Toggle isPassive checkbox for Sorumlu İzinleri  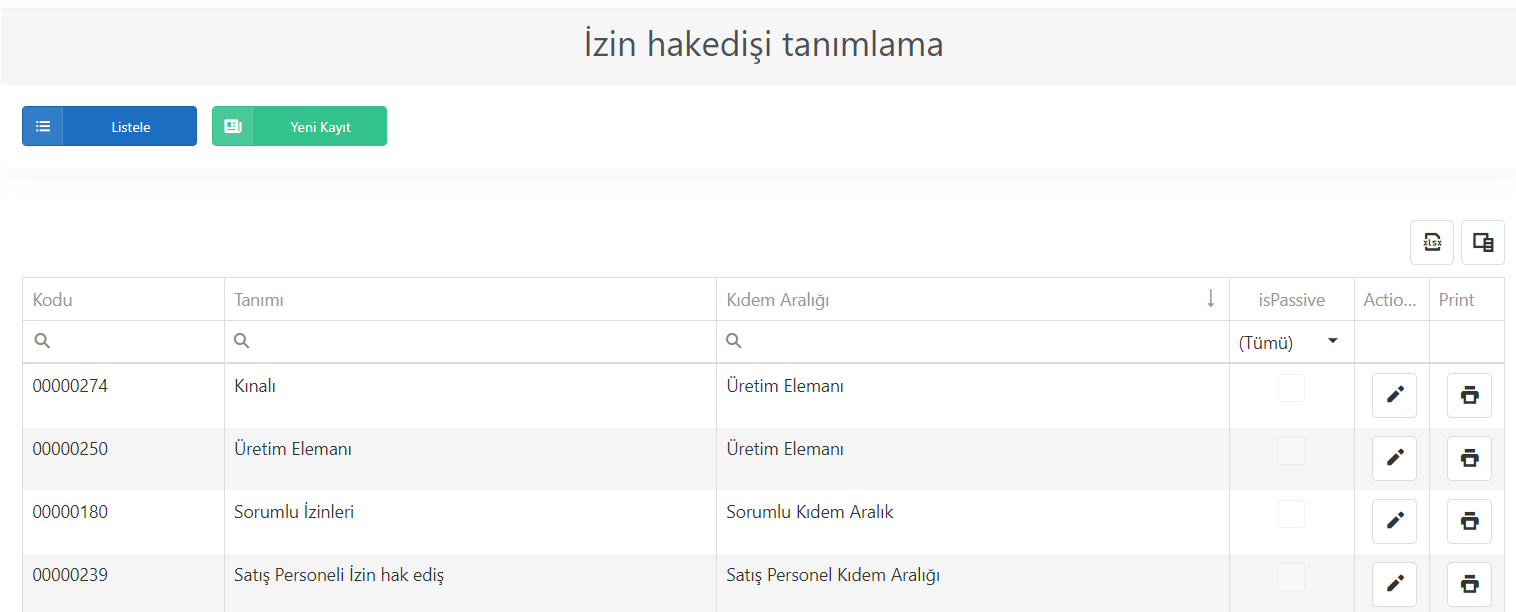pos(1291,514)
